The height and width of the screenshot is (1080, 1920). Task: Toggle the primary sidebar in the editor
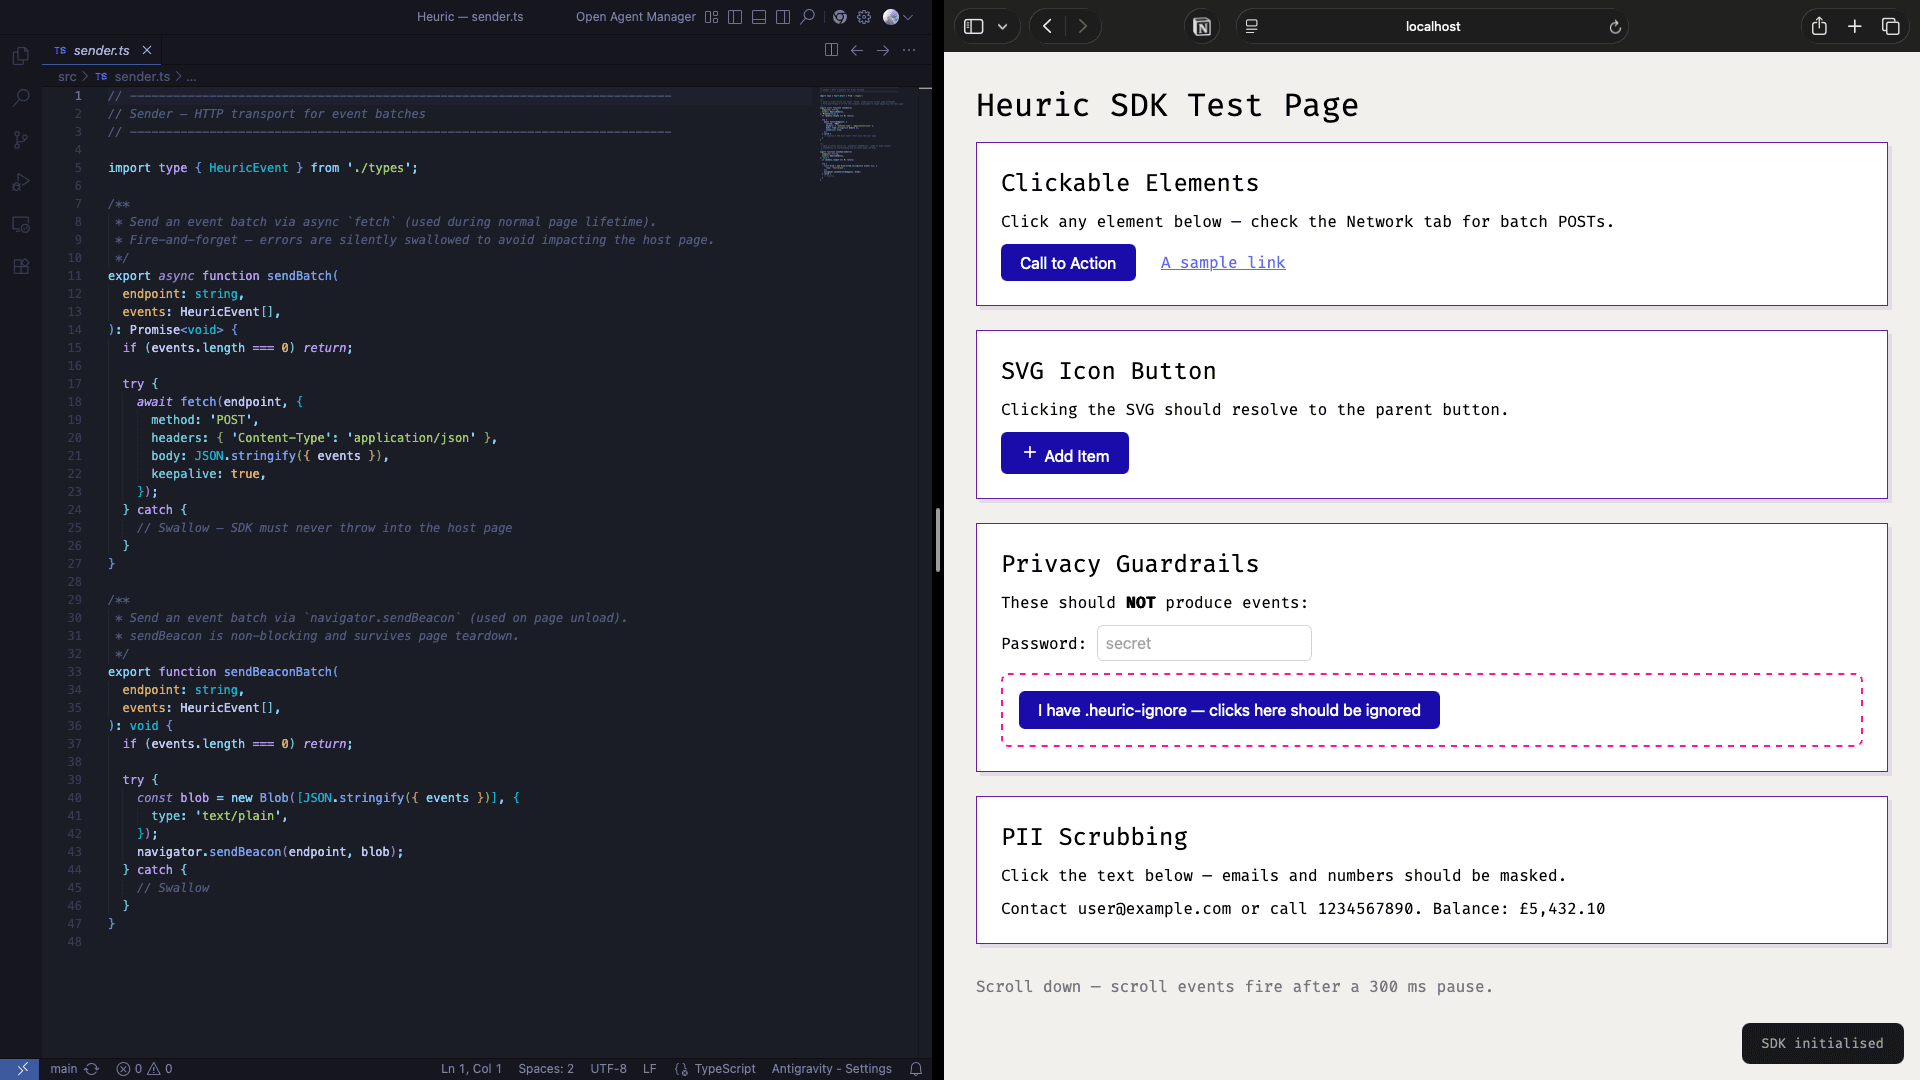(735, 17)
